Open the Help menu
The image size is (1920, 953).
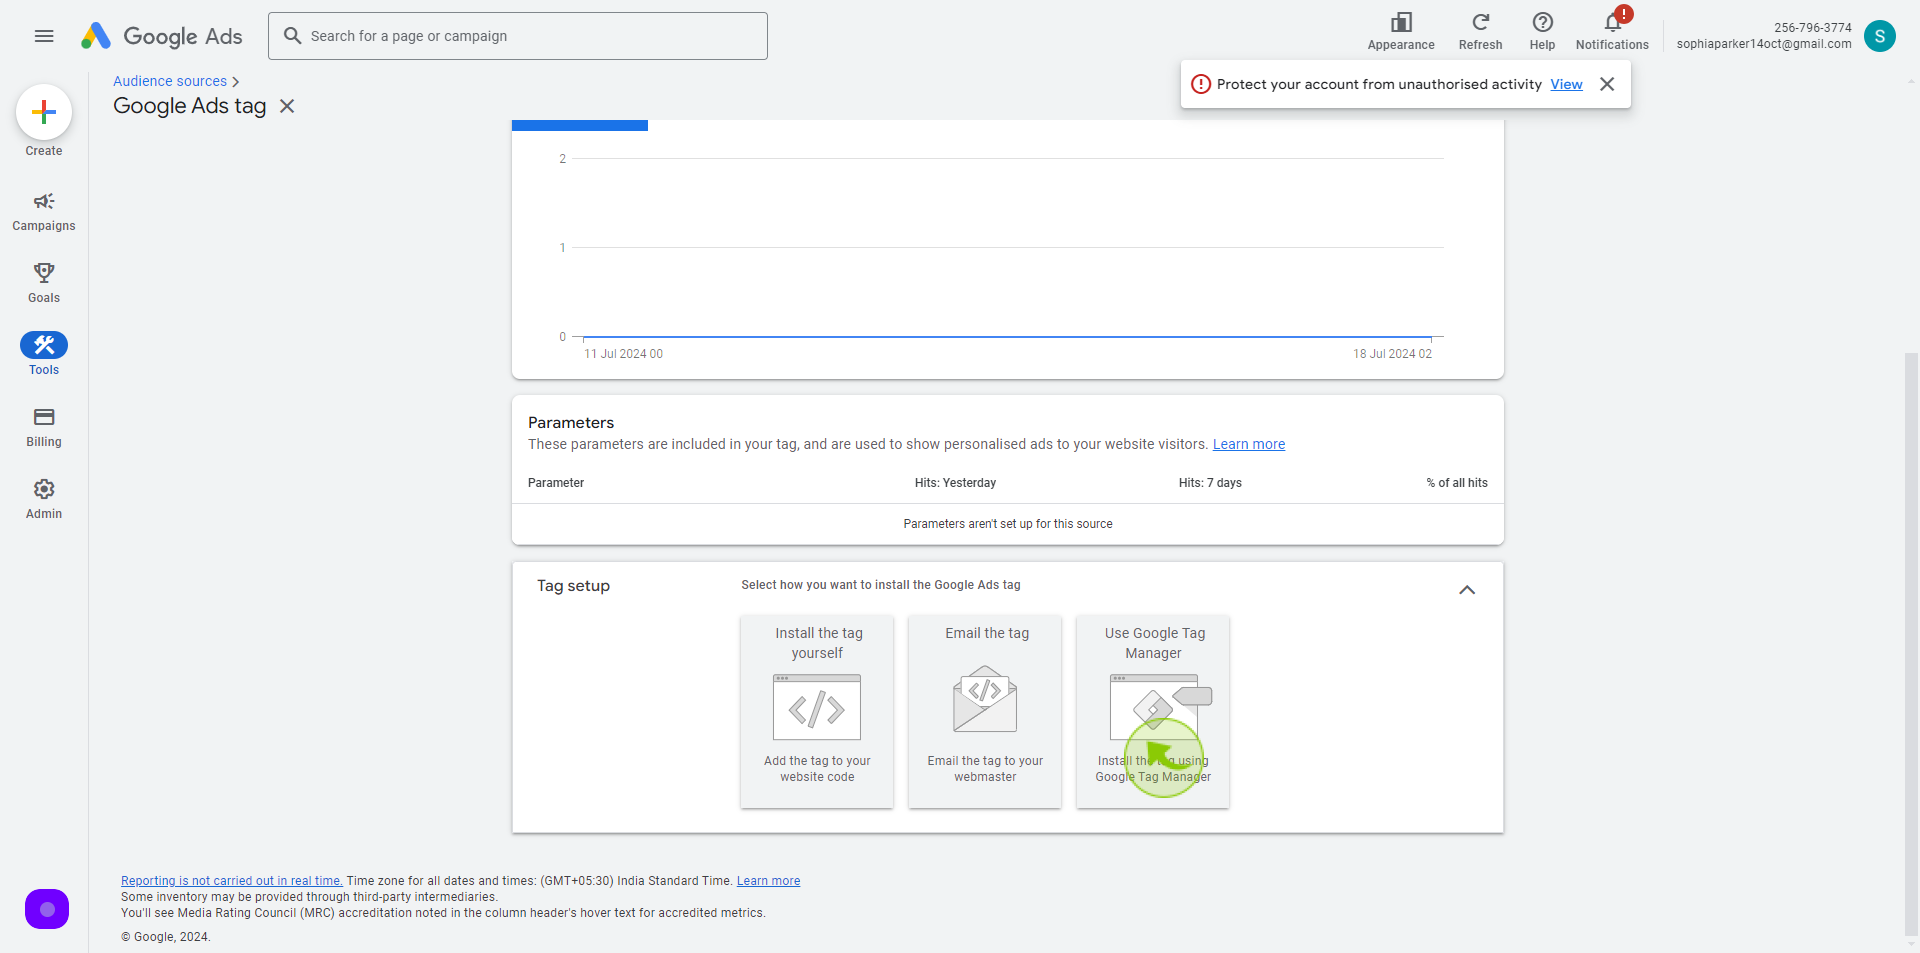click(x=1542, y=31)
